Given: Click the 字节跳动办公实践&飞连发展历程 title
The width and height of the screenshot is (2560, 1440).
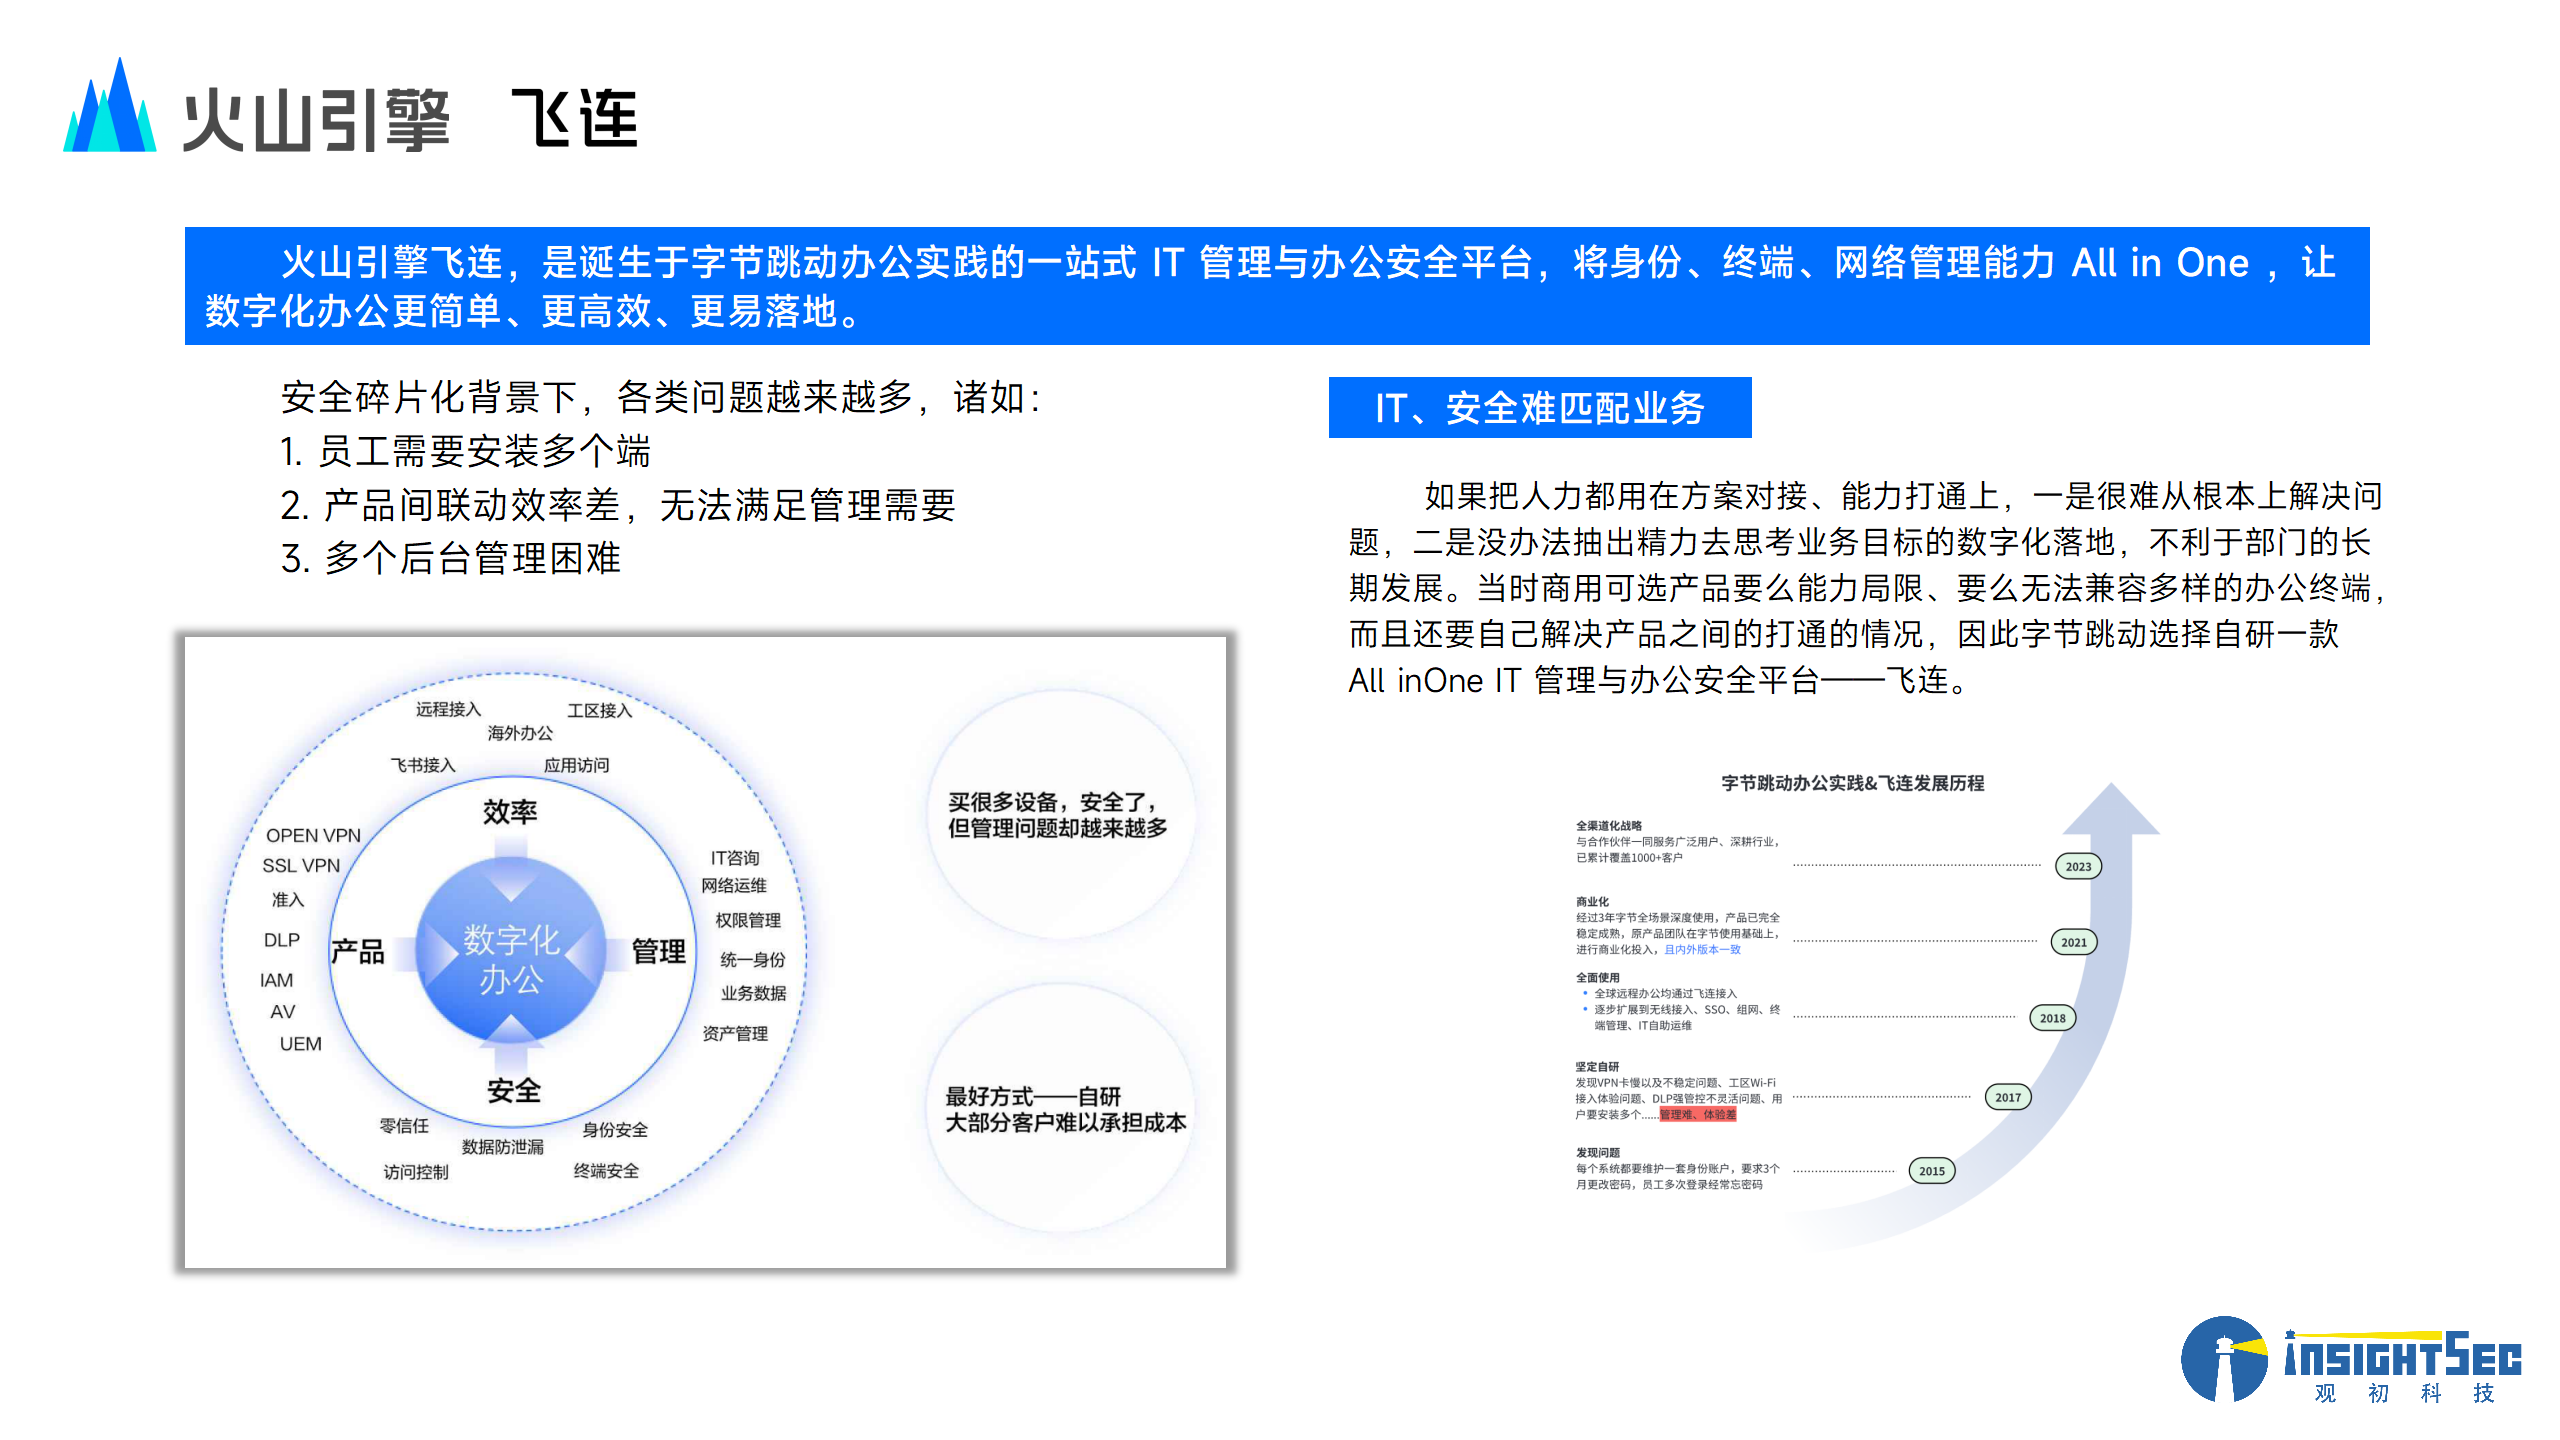Looking at the screenshot, I should (x=1853, y=782).
